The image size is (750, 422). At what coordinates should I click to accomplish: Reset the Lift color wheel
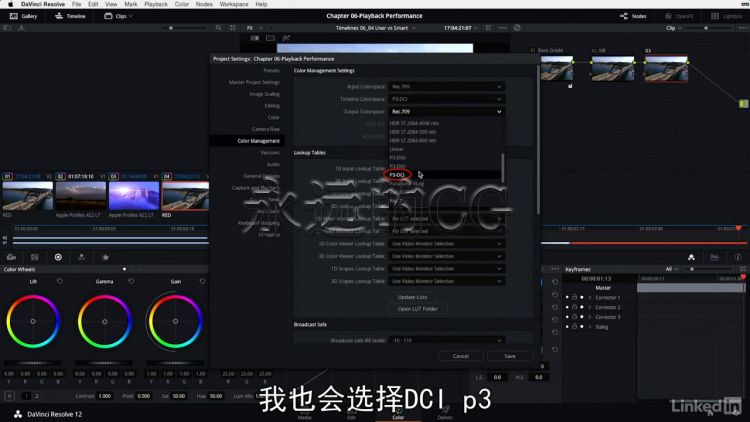coord(60,281)
